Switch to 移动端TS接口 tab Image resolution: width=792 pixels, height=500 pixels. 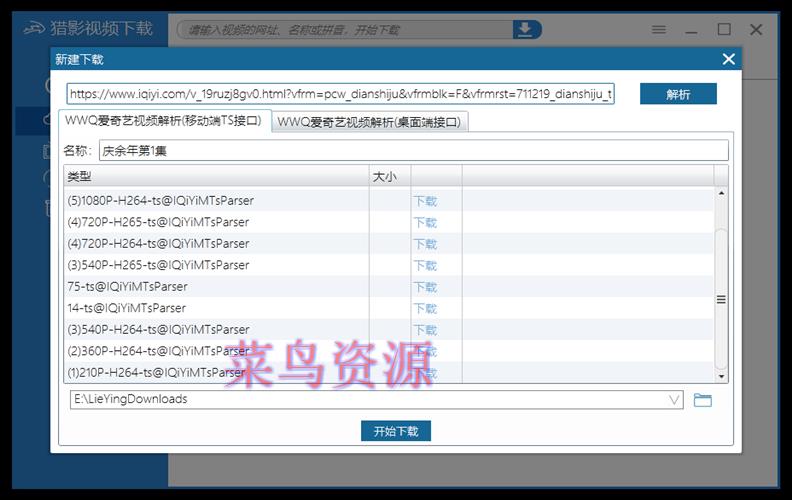pyautogui.click(x=165, y=121)
